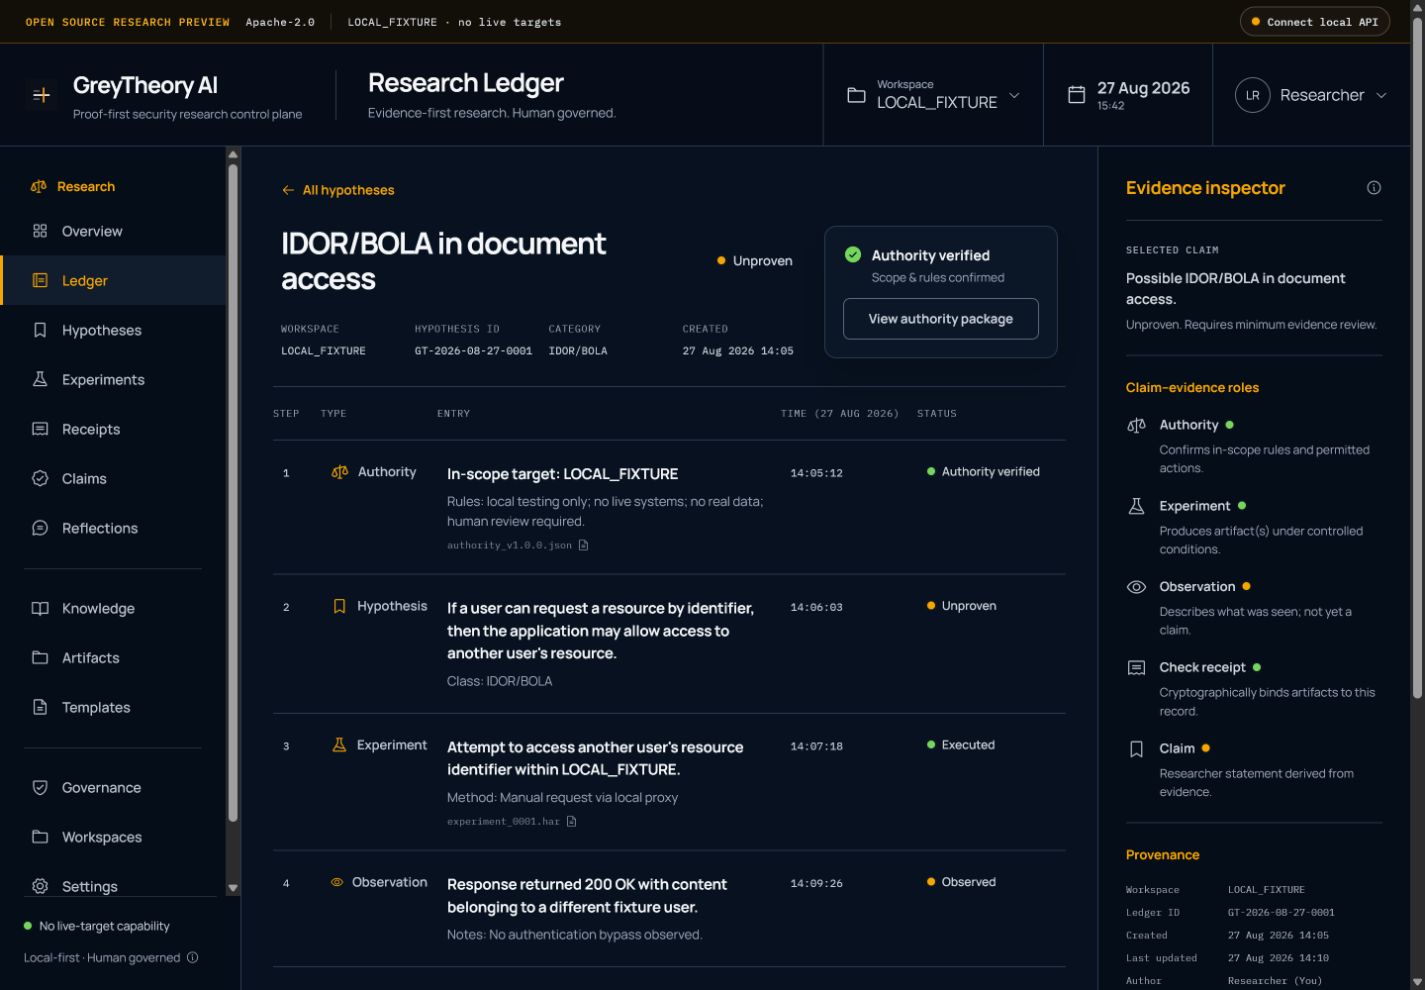The height and width of the screenshot is (990, 1425).
Task: Click the bookmark icon in Hypothesis row 2
Action: 339,606
